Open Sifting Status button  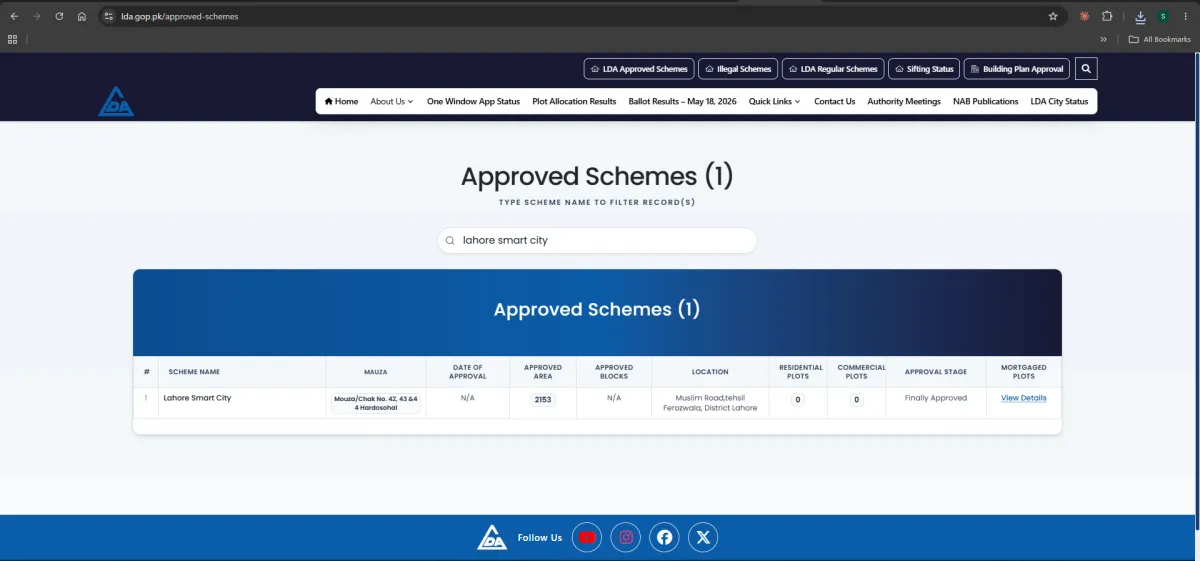click(x=924, y=69)
